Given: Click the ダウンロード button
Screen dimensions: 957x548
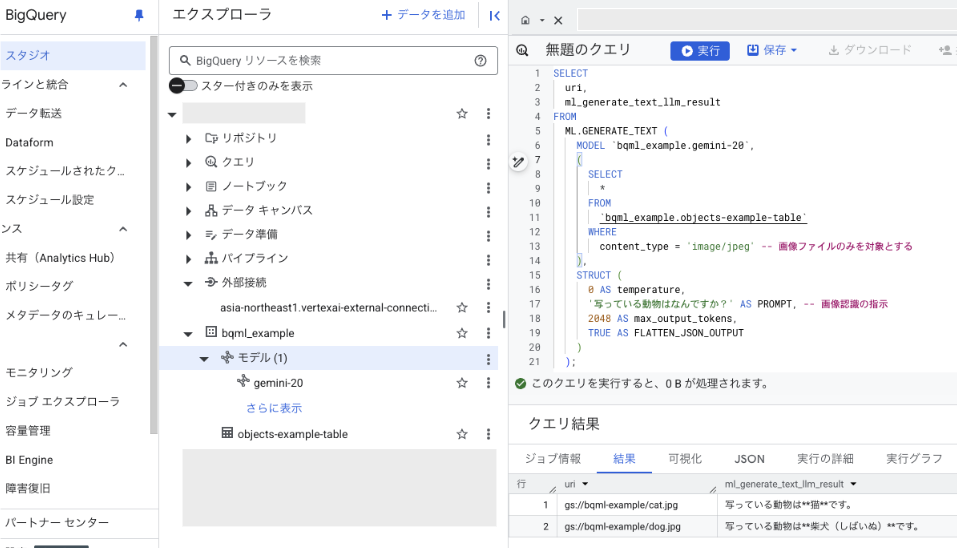Looking at the screenshot, I should 870,50.
